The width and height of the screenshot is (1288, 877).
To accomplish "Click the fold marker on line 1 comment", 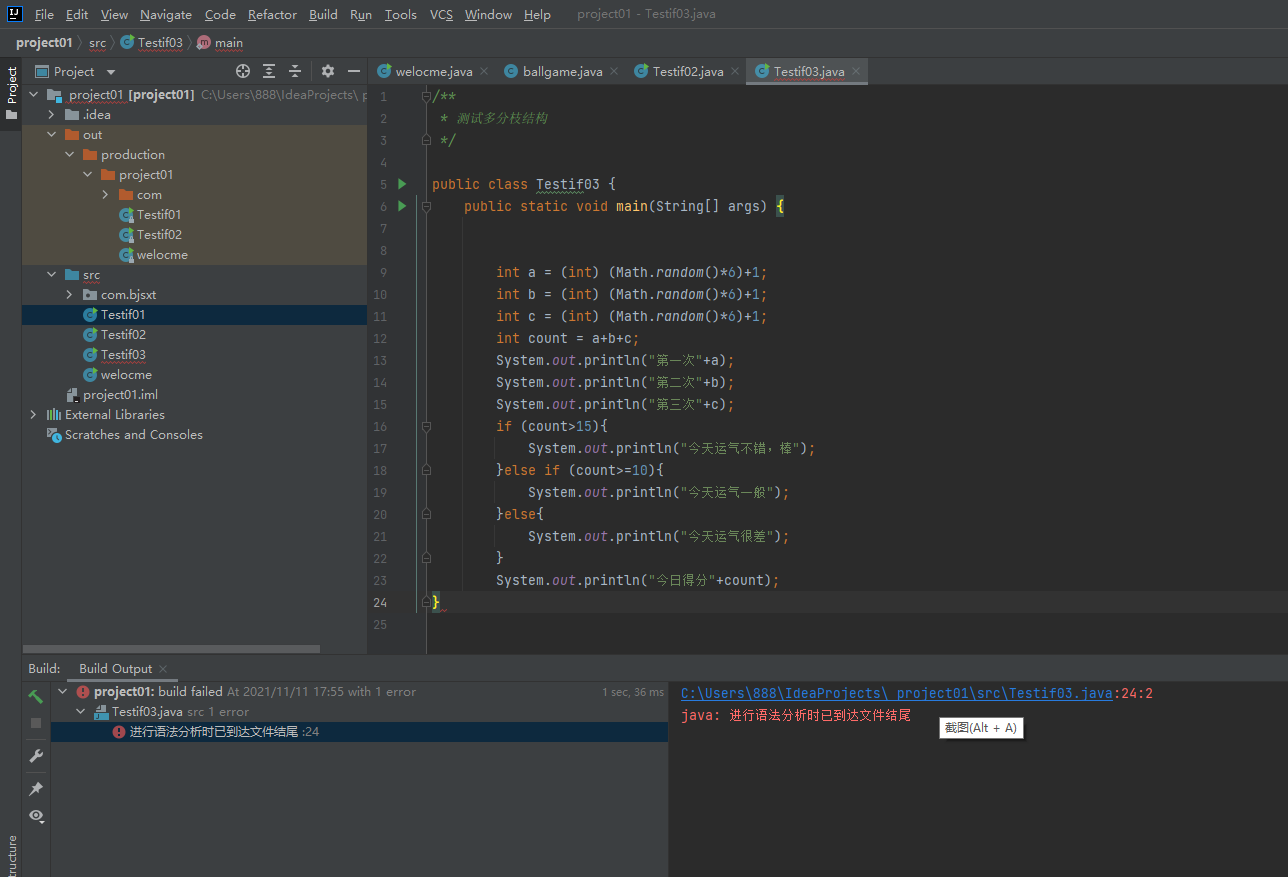I will coord(426,96).
